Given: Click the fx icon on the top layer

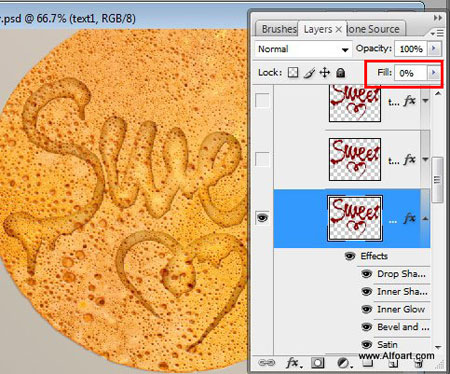Looking at the screenshot, I should tap(410, 100).
